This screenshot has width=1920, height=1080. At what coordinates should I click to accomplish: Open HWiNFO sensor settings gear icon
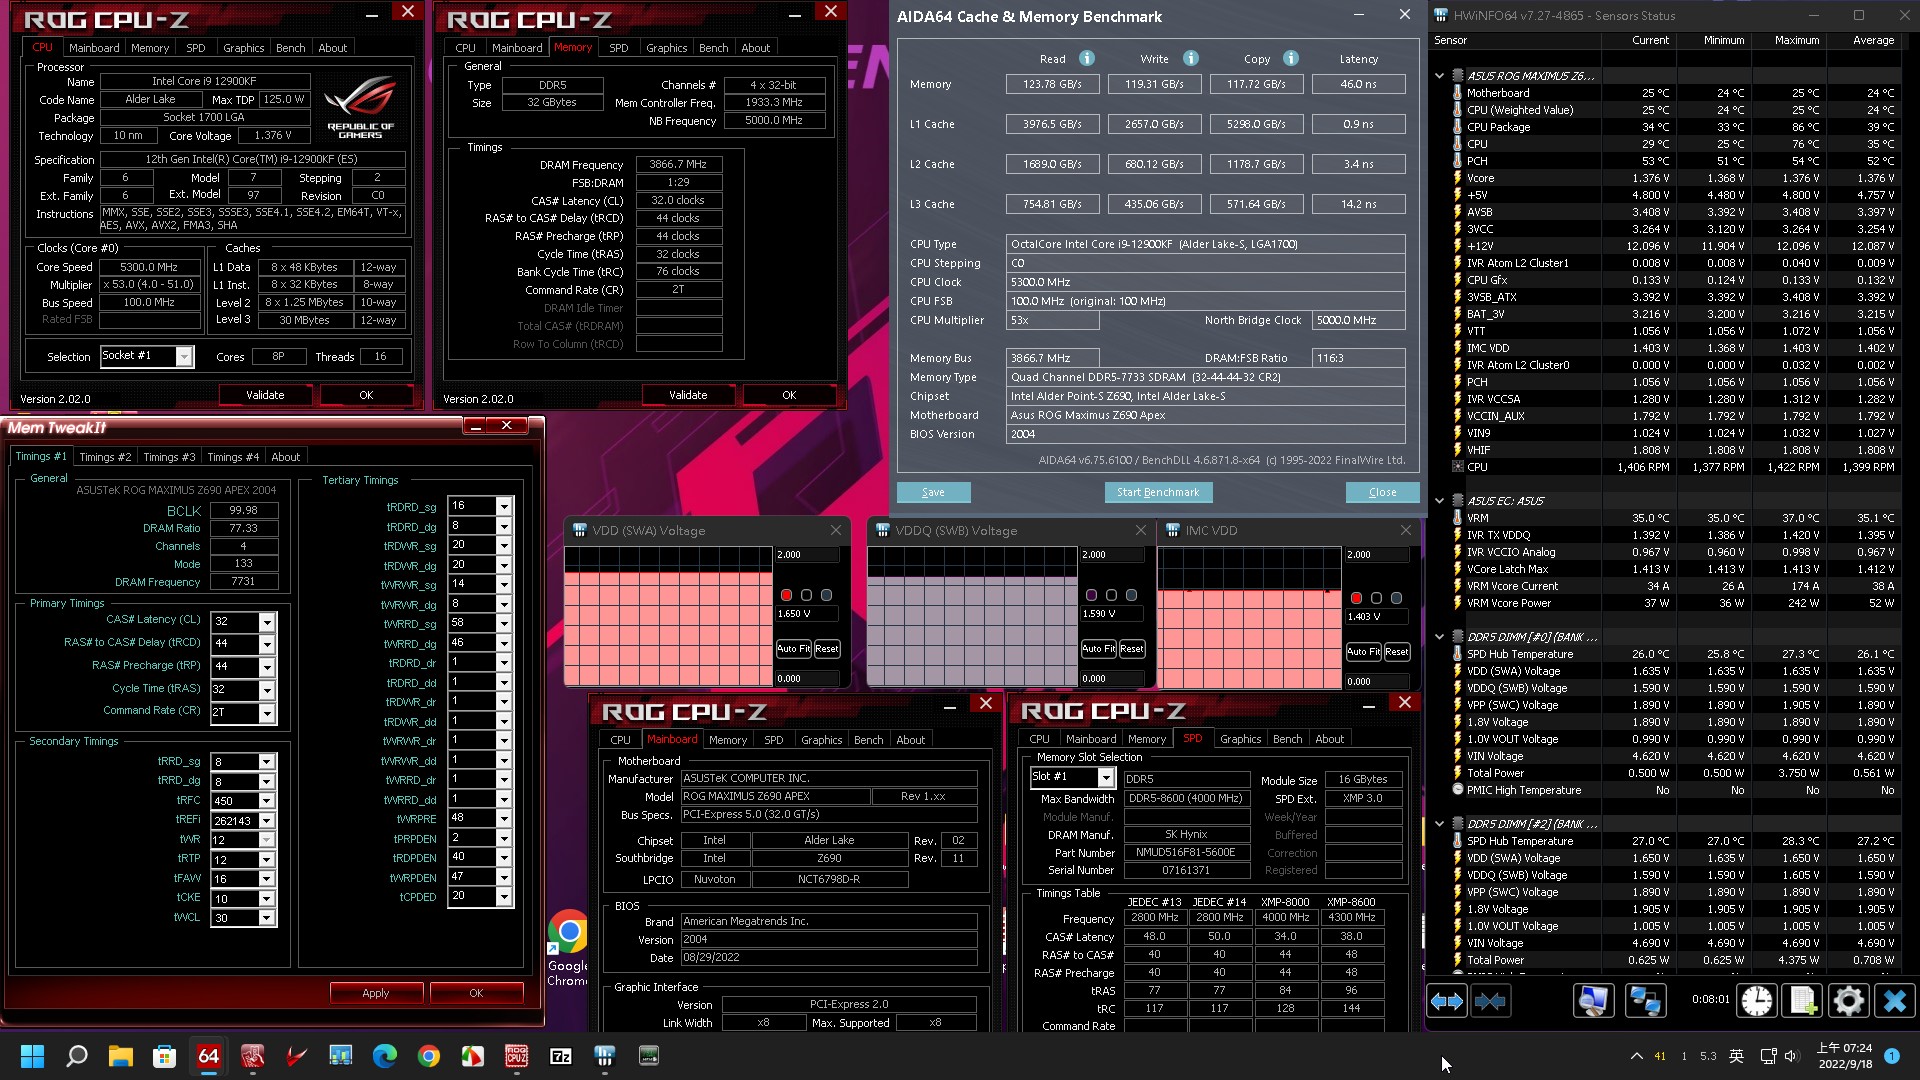1848,1001
